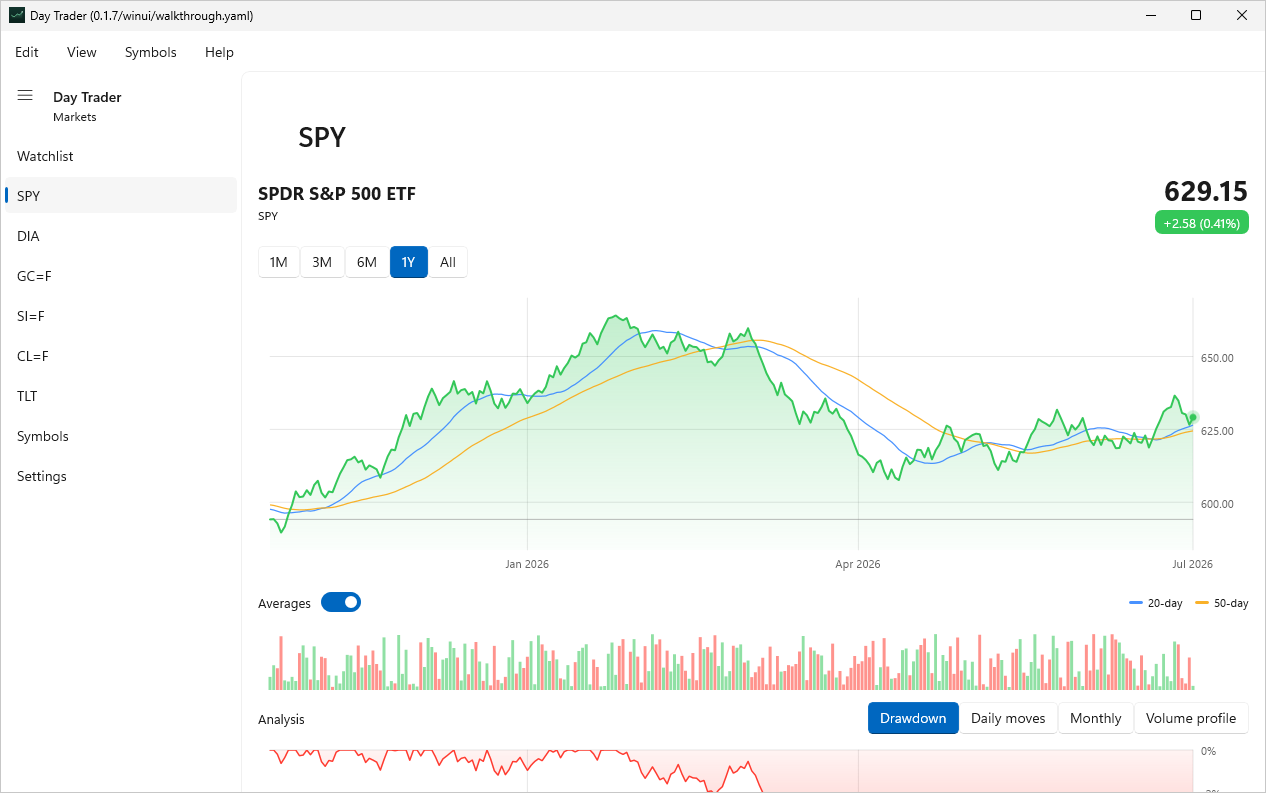Open the Help menu
This screenshot has height=793, width=1266.
click(219, 52)
